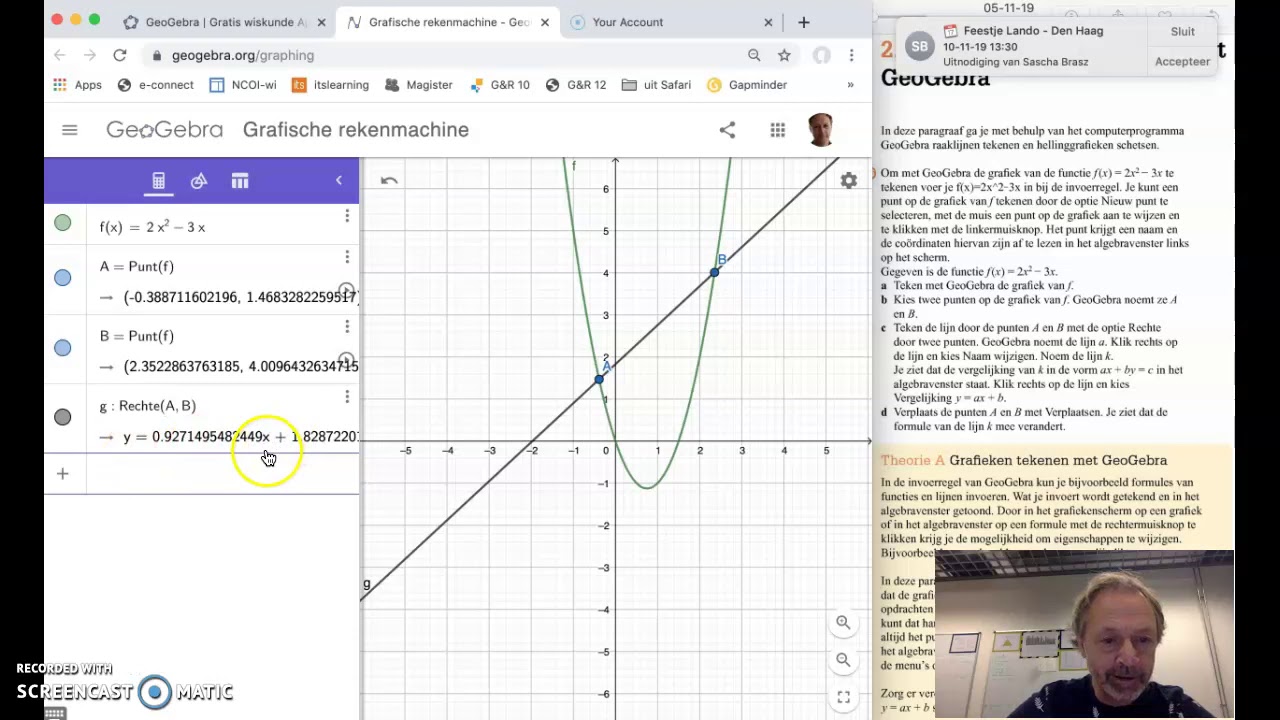Open the Gapminder bookmark
The height and width of the screenshot is (720, 1280).
746,85
